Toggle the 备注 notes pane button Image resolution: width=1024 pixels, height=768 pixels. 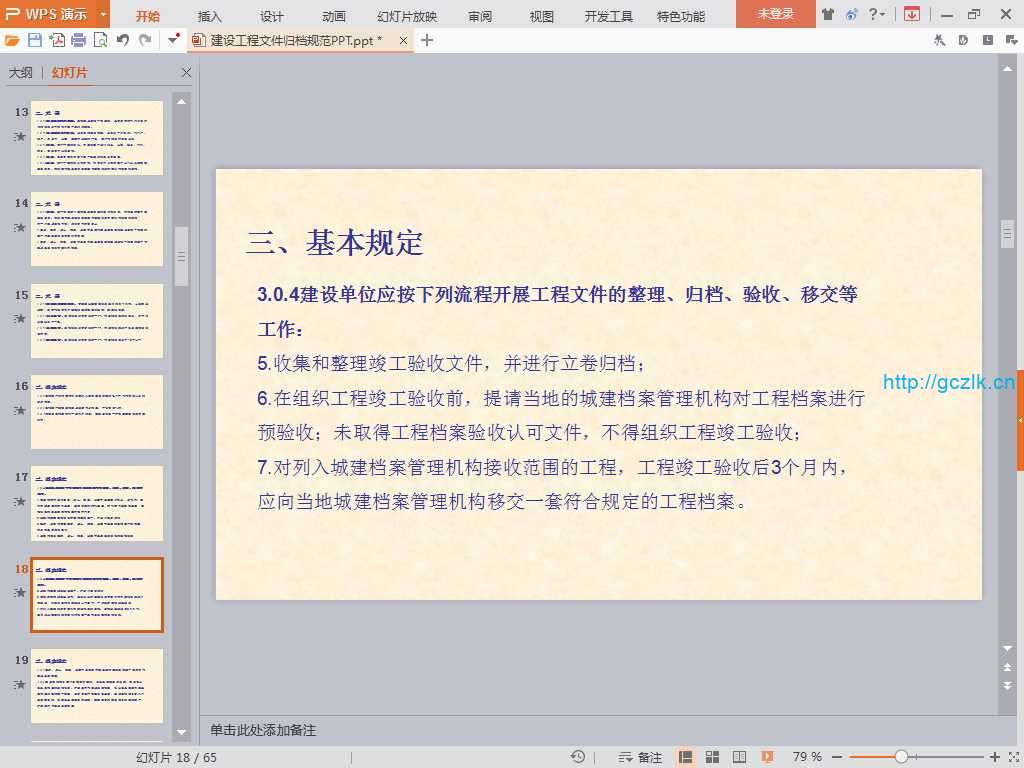coord(640,757)
